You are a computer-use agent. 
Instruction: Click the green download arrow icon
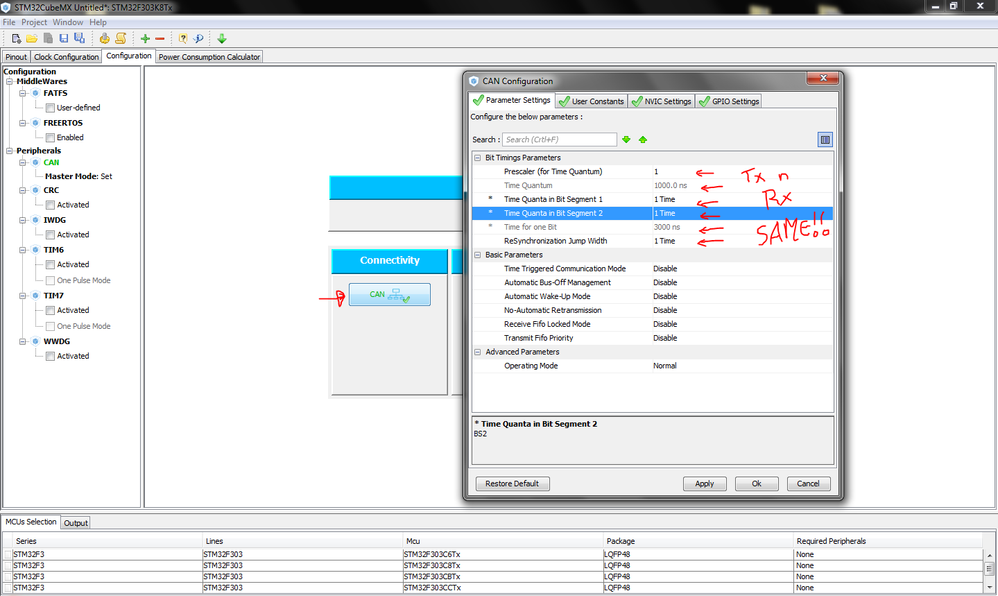click(x=222, y=39)
